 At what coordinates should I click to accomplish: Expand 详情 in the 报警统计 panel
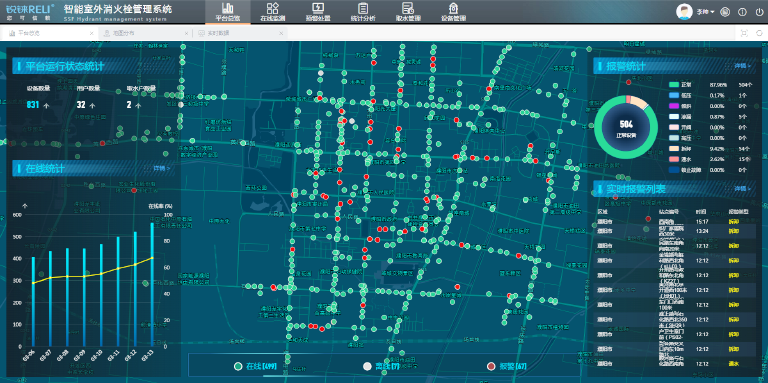coord(743,65)
